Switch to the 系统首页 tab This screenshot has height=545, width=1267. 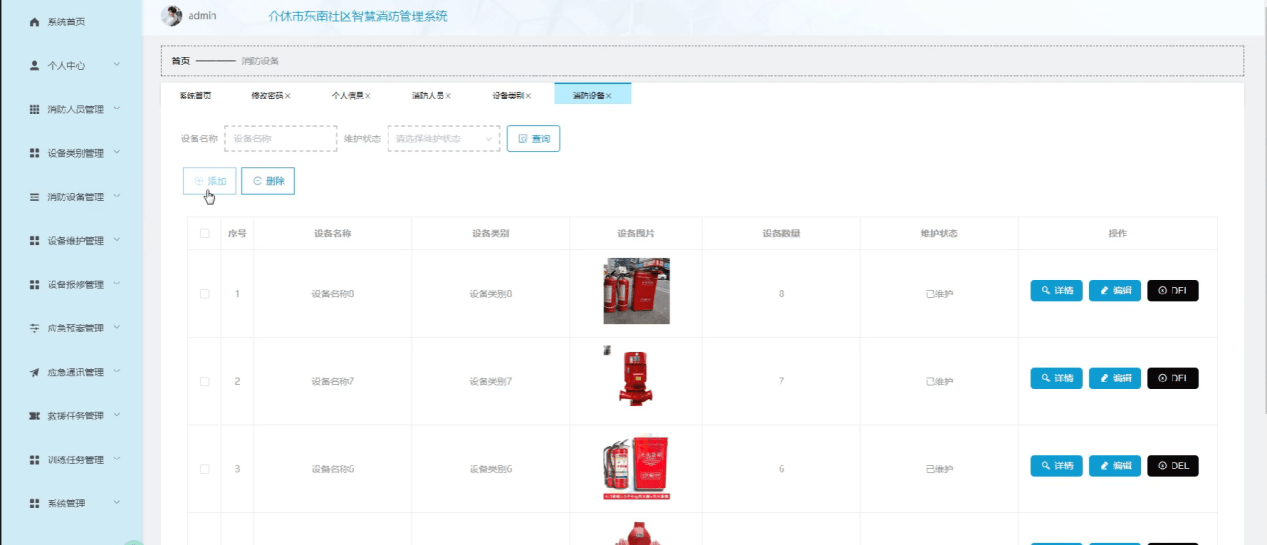(195, 96)
